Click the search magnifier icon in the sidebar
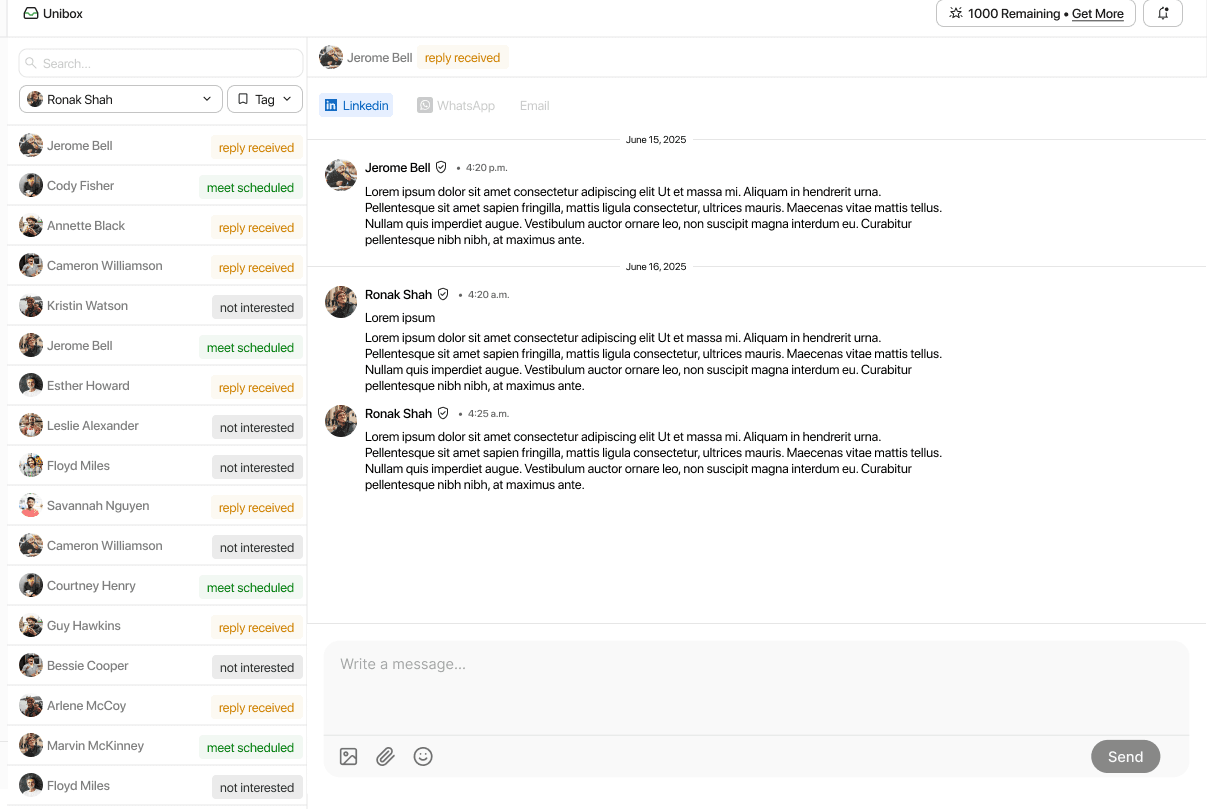The width and height of the screenshot is (1207, 809). [32, 62]
